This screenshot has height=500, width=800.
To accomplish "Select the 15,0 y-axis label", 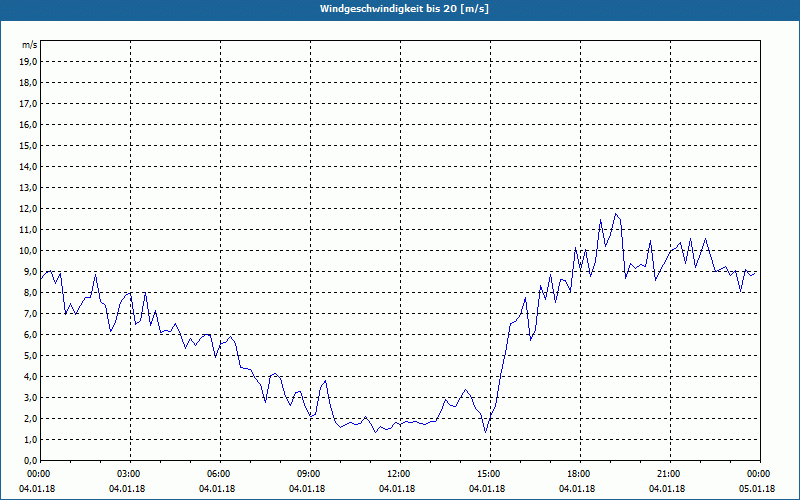I will [x=28, y=145].
